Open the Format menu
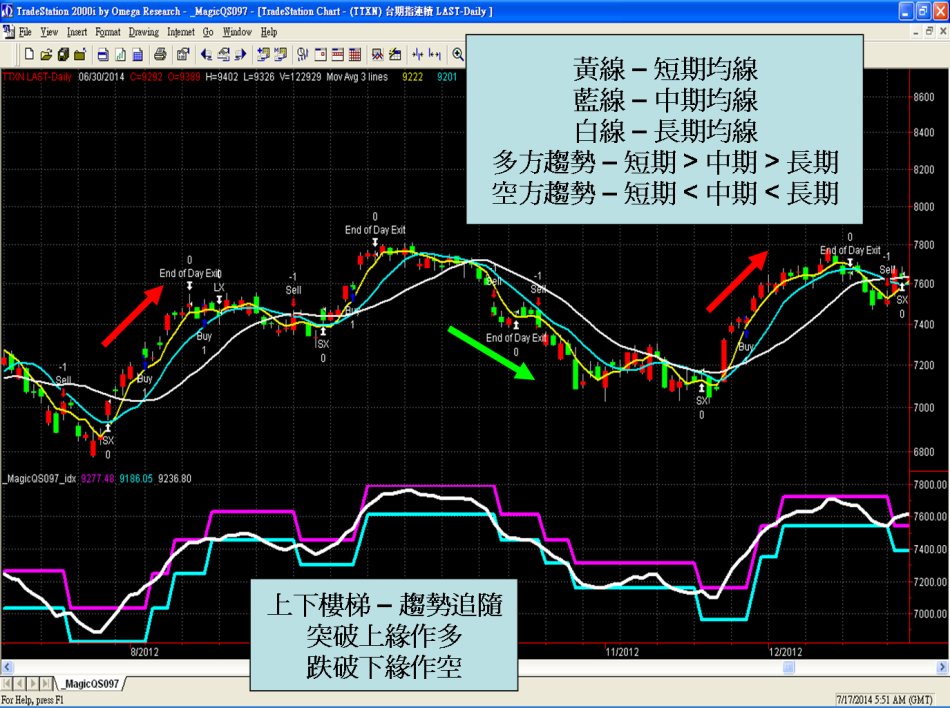The width and height of the screenshot is (950, 708). coord(107,32)
